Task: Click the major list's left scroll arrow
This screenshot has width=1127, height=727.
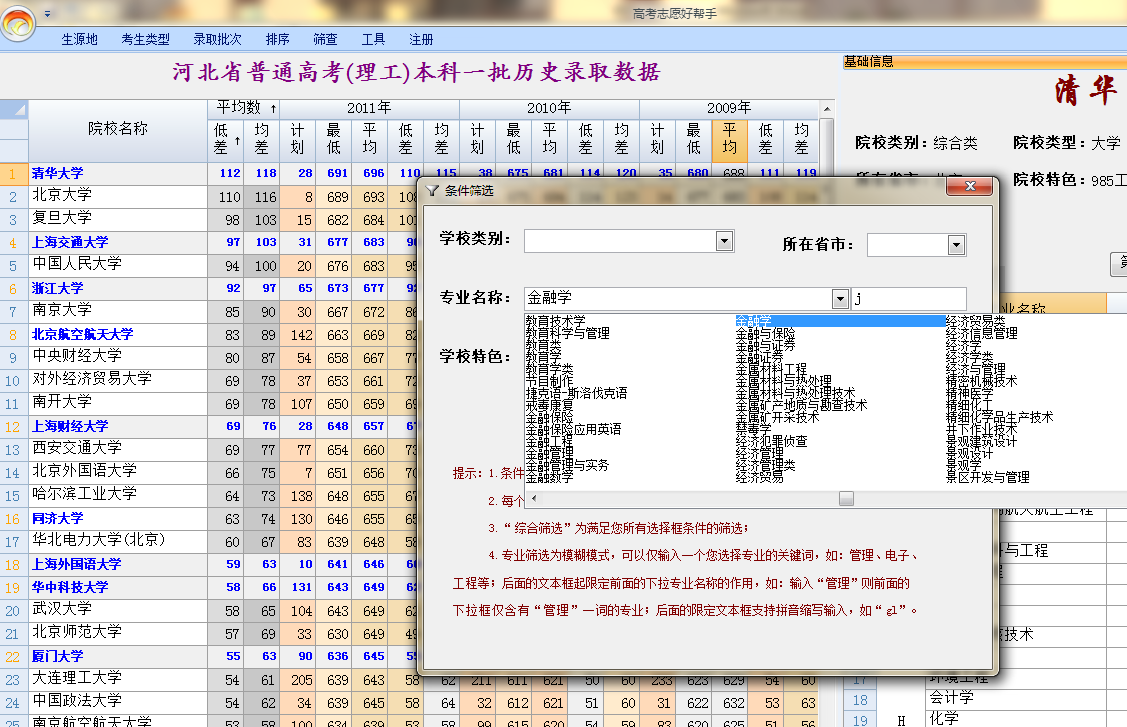Action: click(x=533, y=498)
